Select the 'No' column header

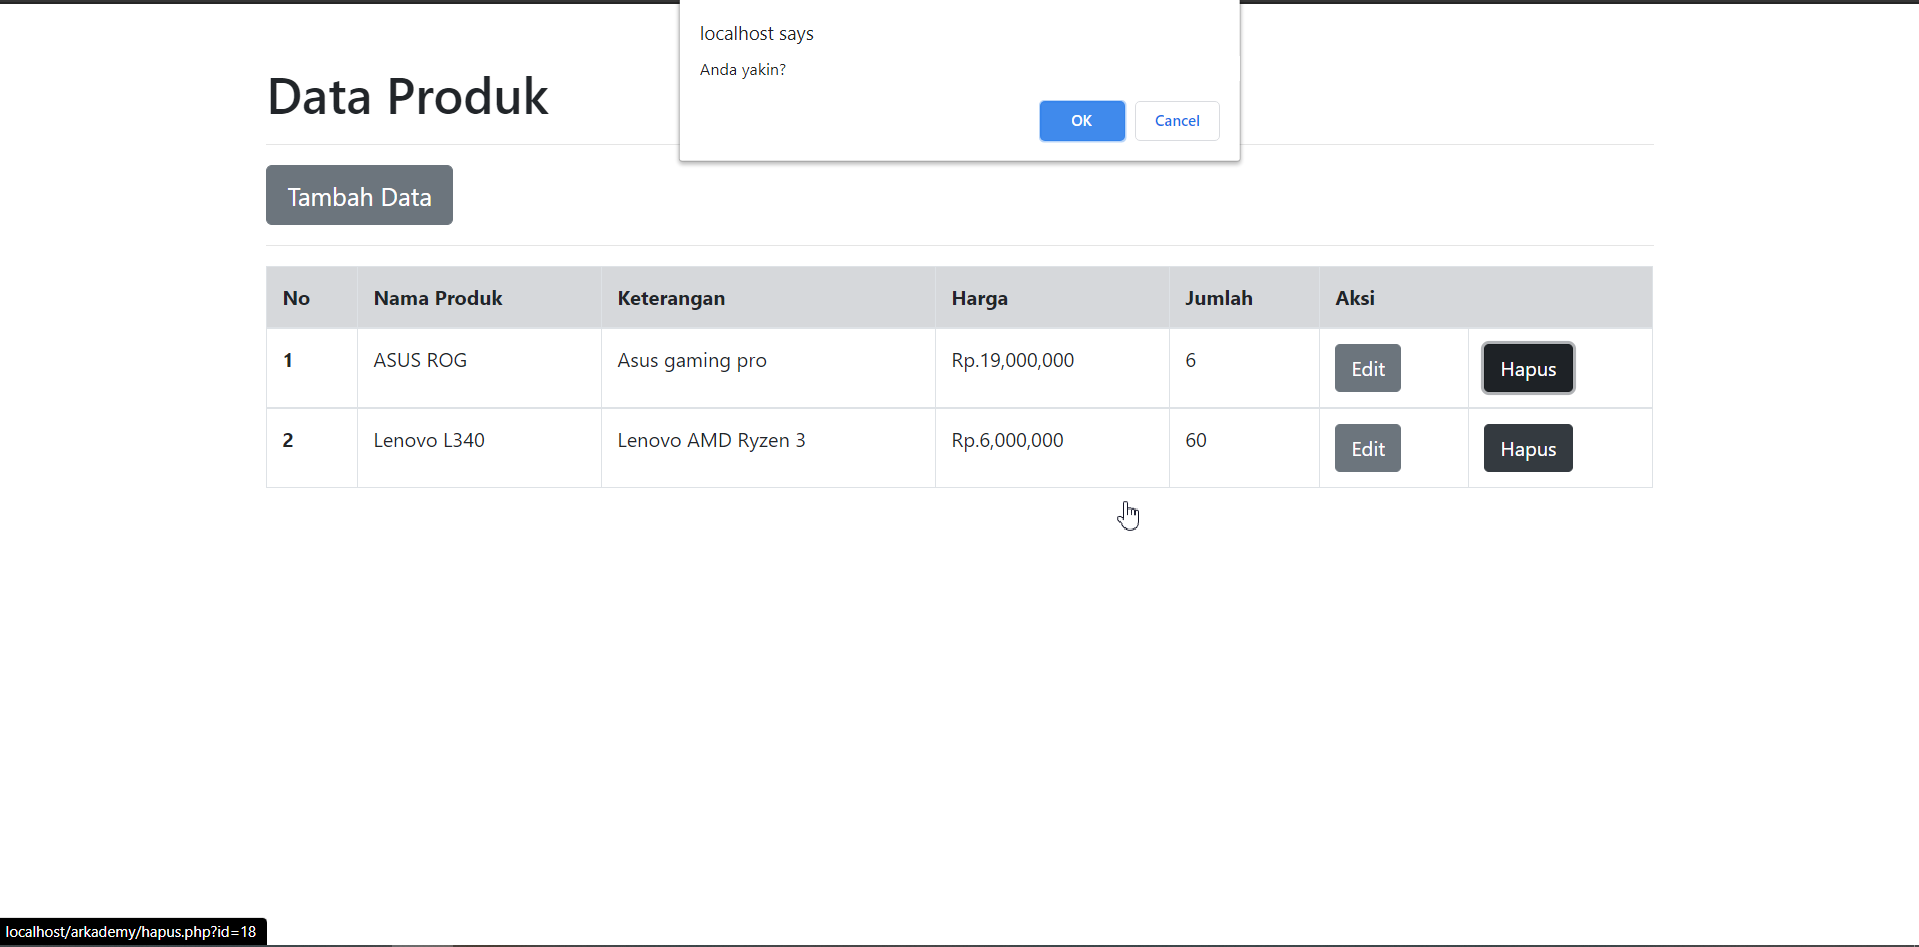296,297
